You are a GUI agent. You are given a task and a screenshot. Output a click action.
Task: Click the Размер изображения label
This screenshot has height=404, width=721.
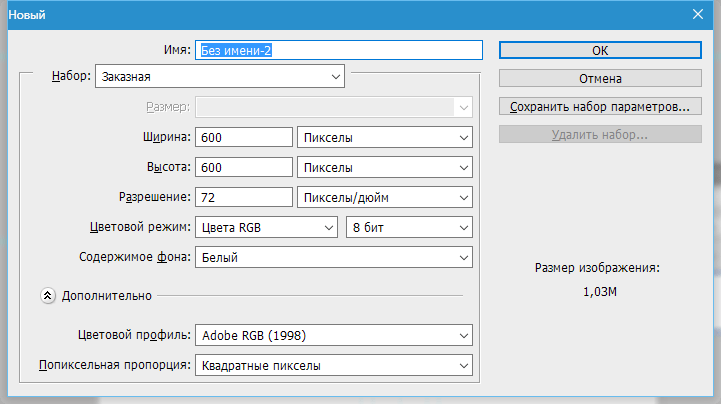click(597, 268)
